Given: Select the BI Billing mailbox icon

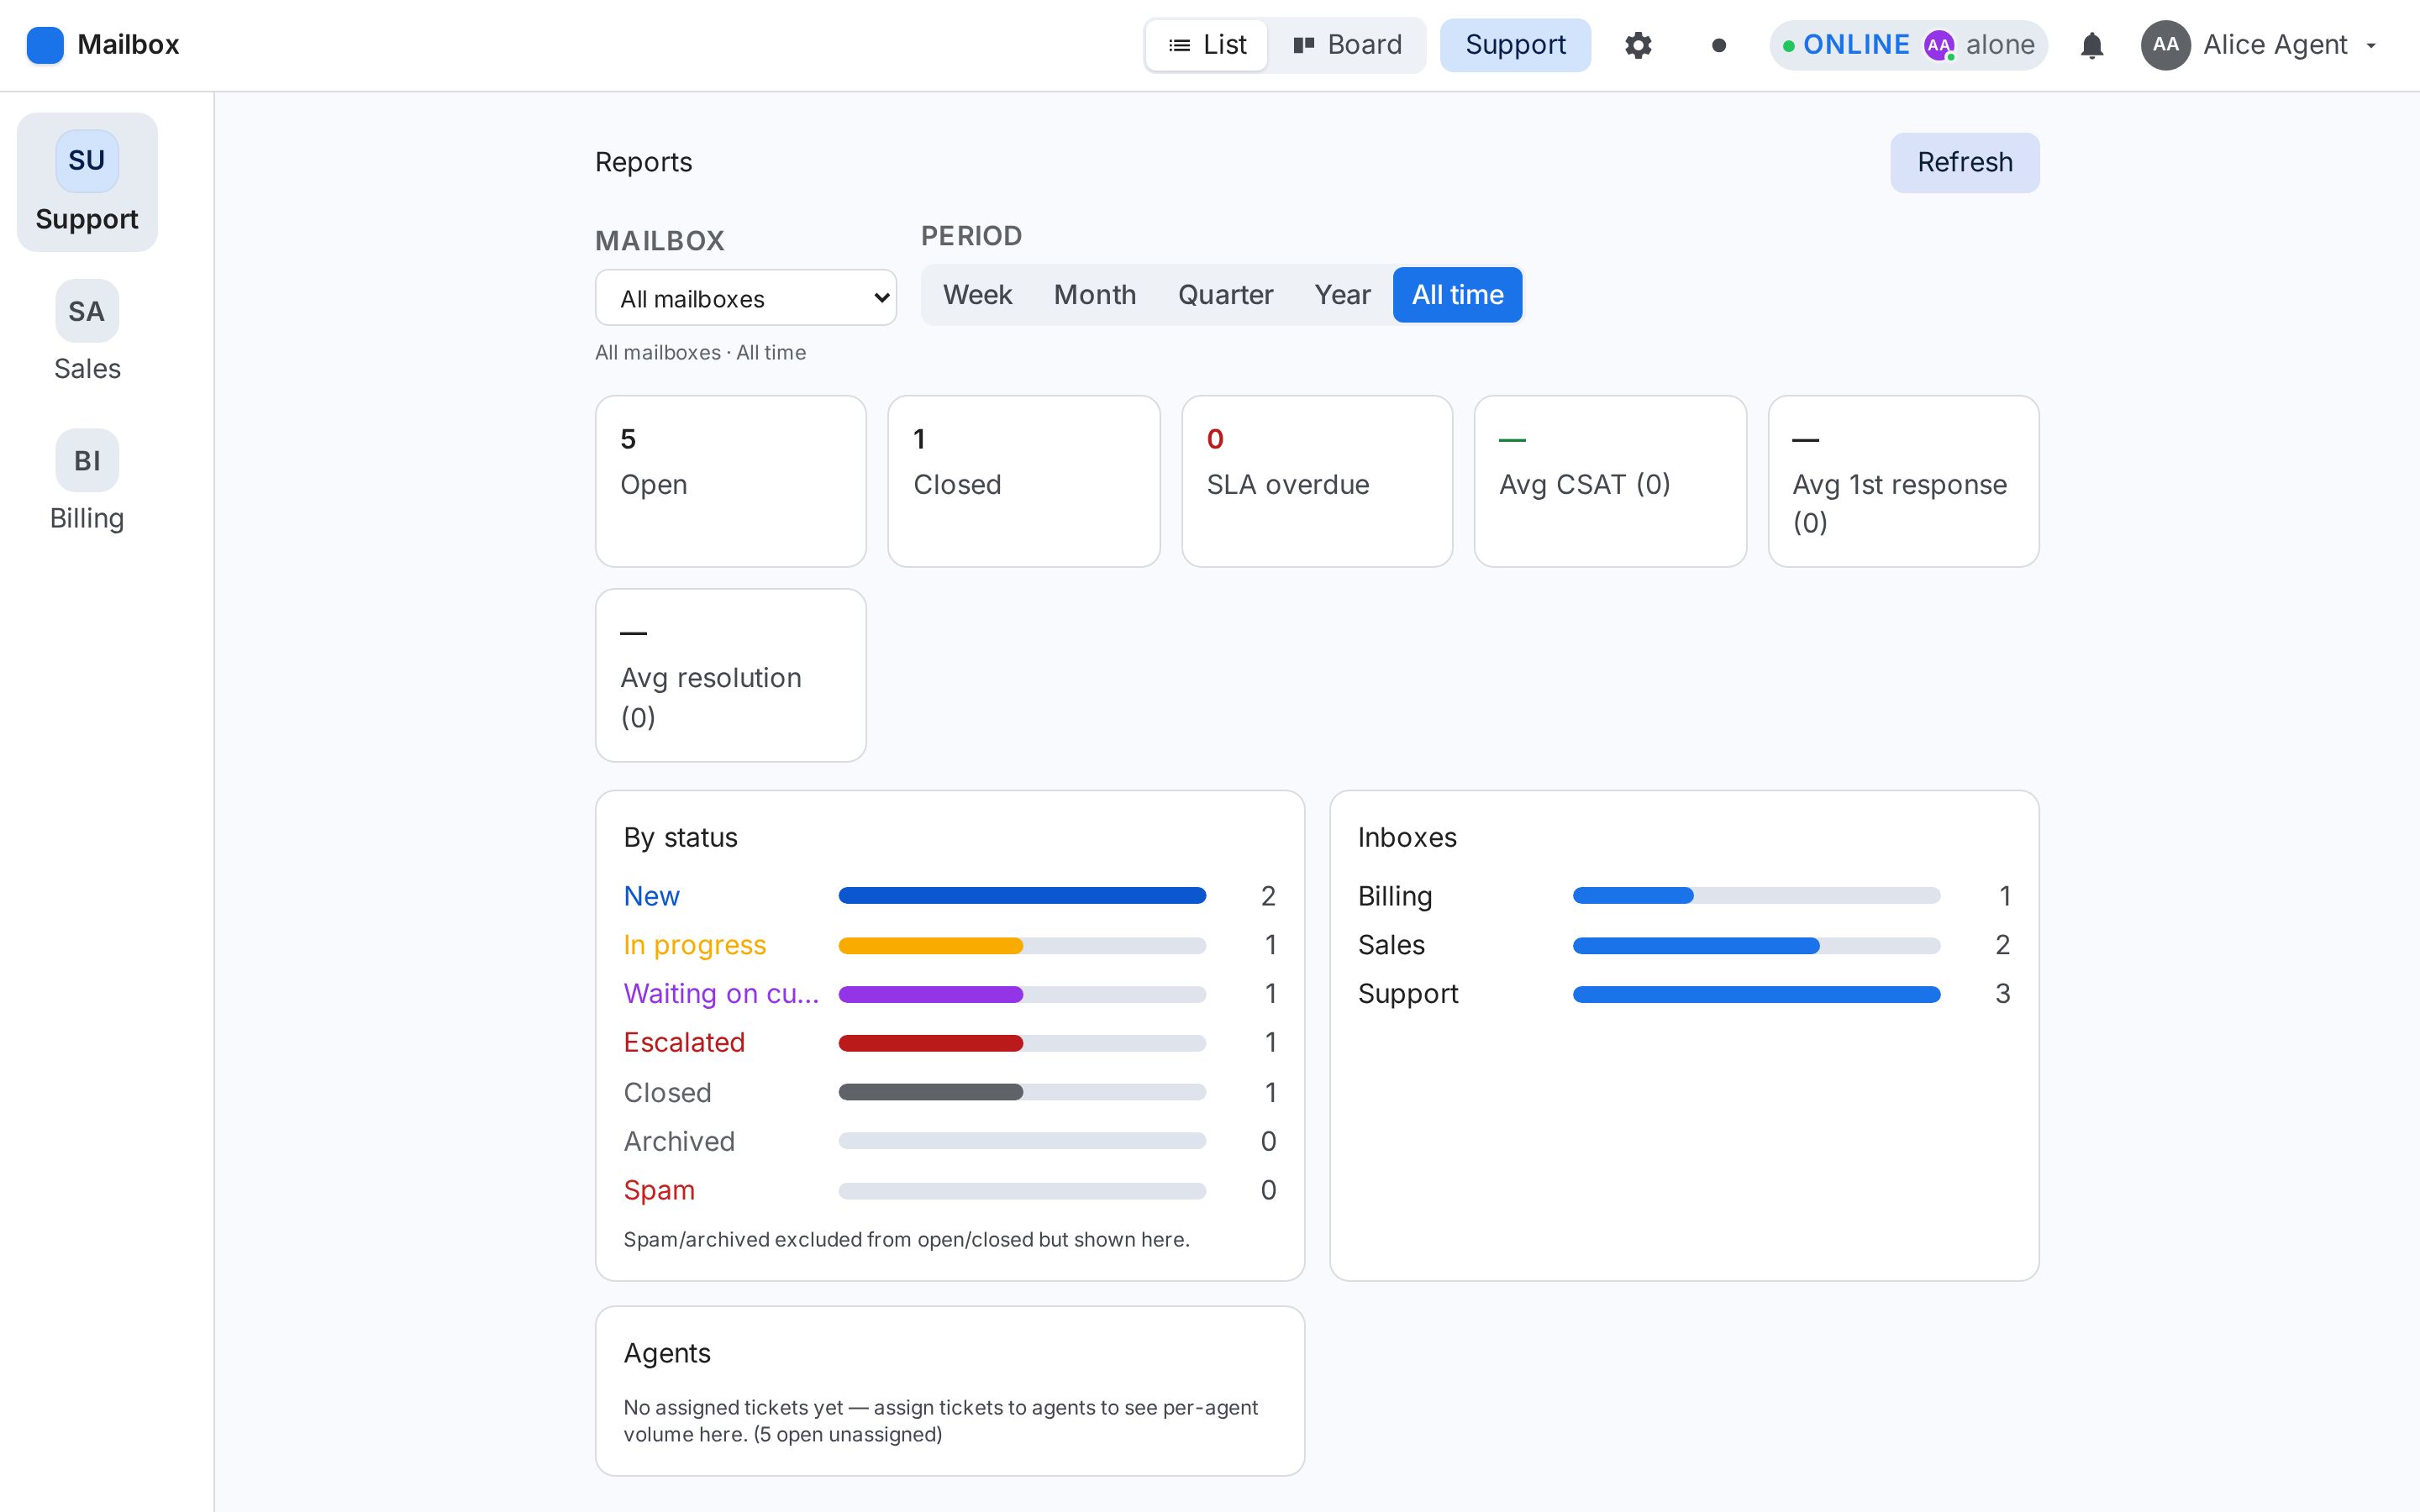Looking at the screenshot, I should (x=87, y=461).
